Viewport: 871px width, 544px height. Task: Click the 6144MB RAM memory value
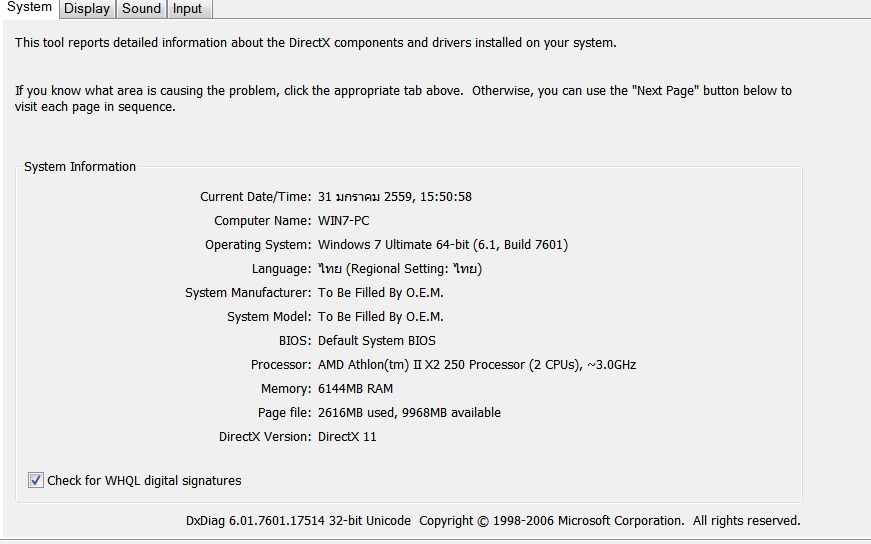pos(355,389)
